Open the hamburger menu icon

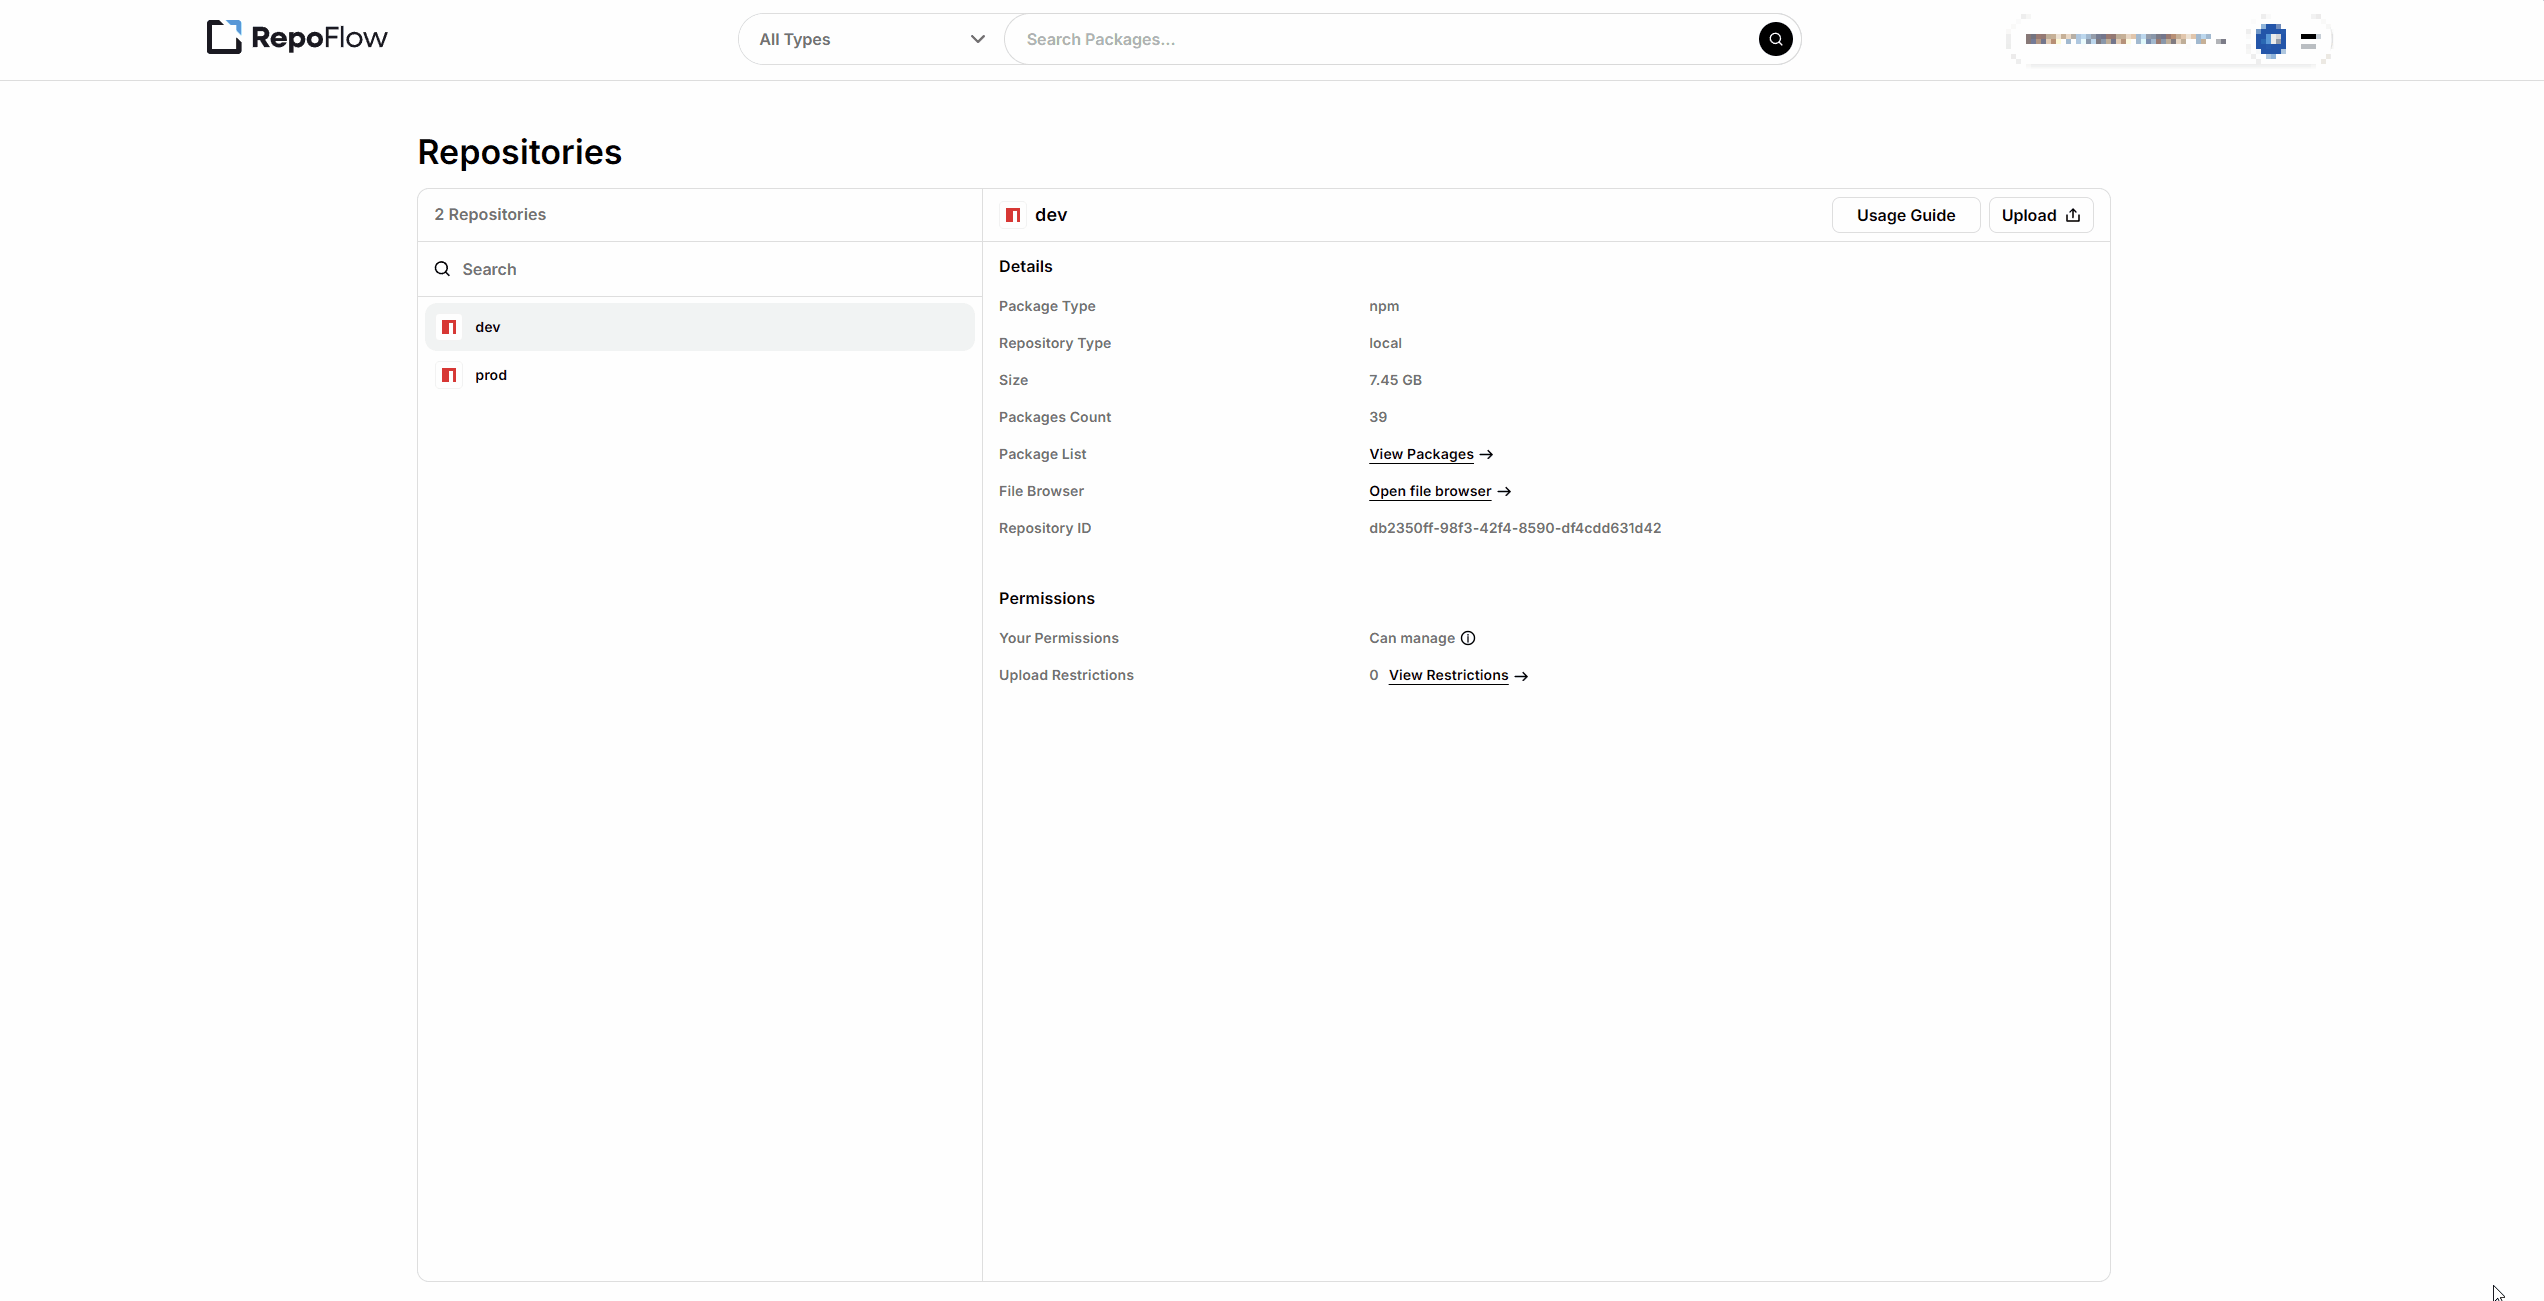pyautogui.click(x=2309, y=40)
